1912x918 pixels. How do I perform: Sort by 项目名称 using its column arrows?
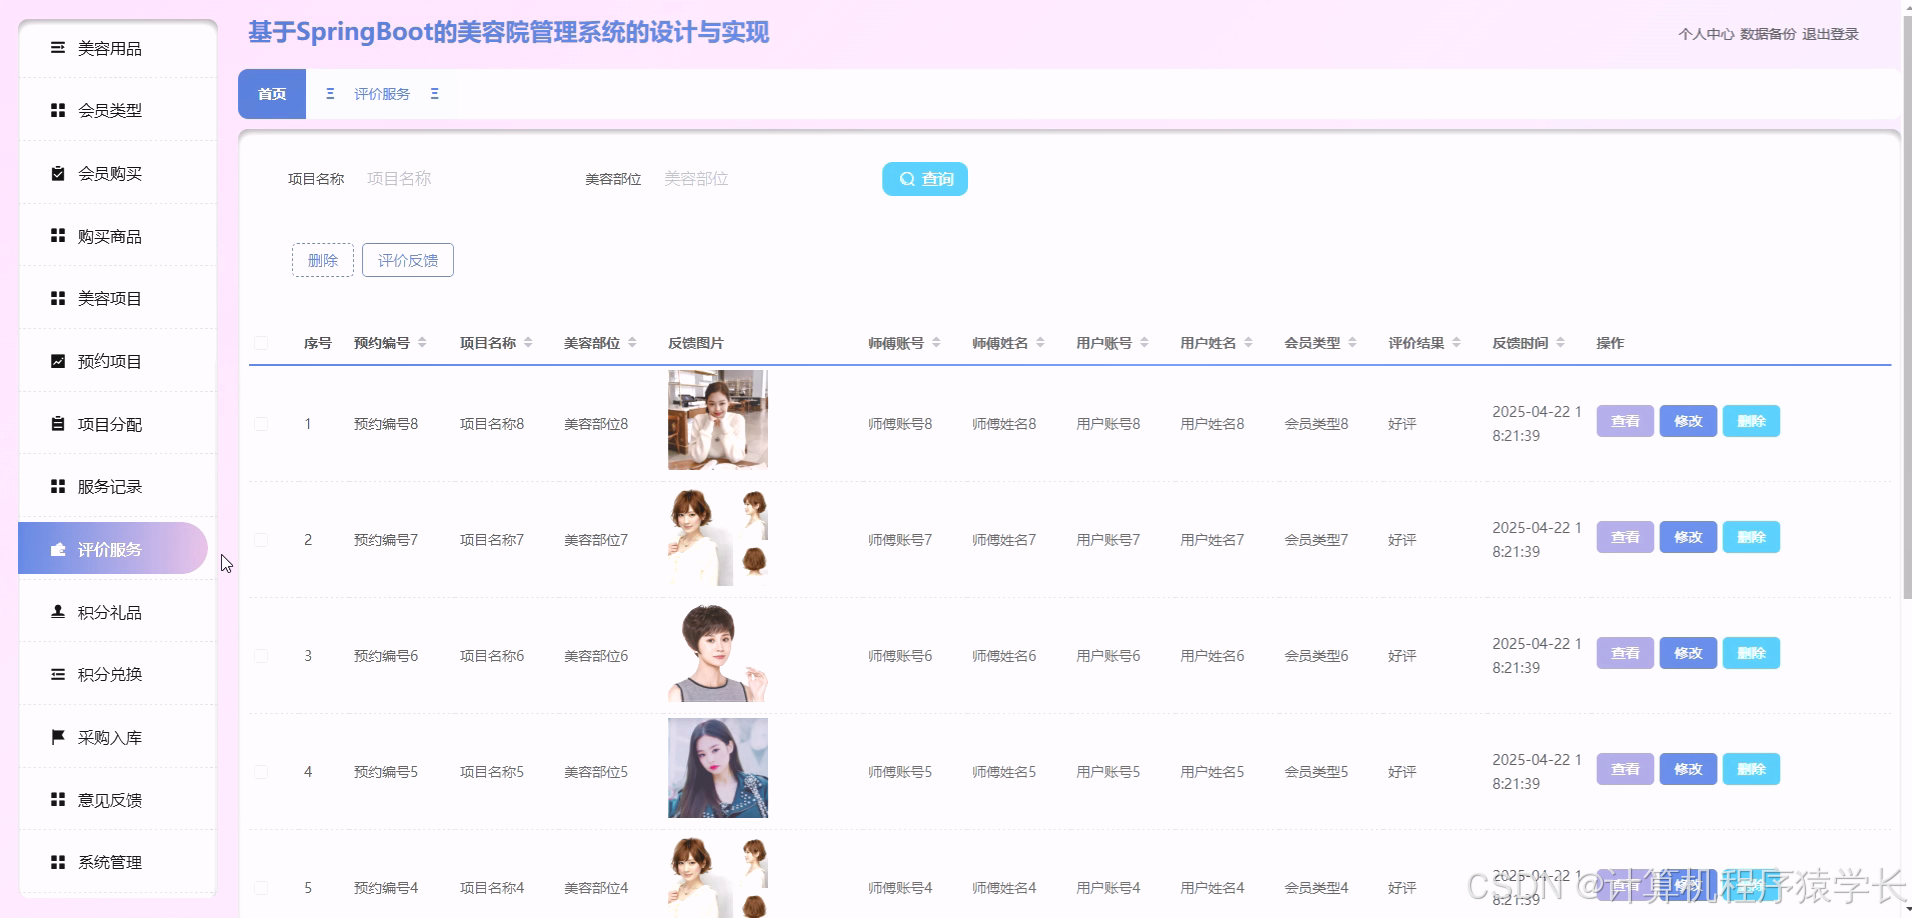point(528,343)
